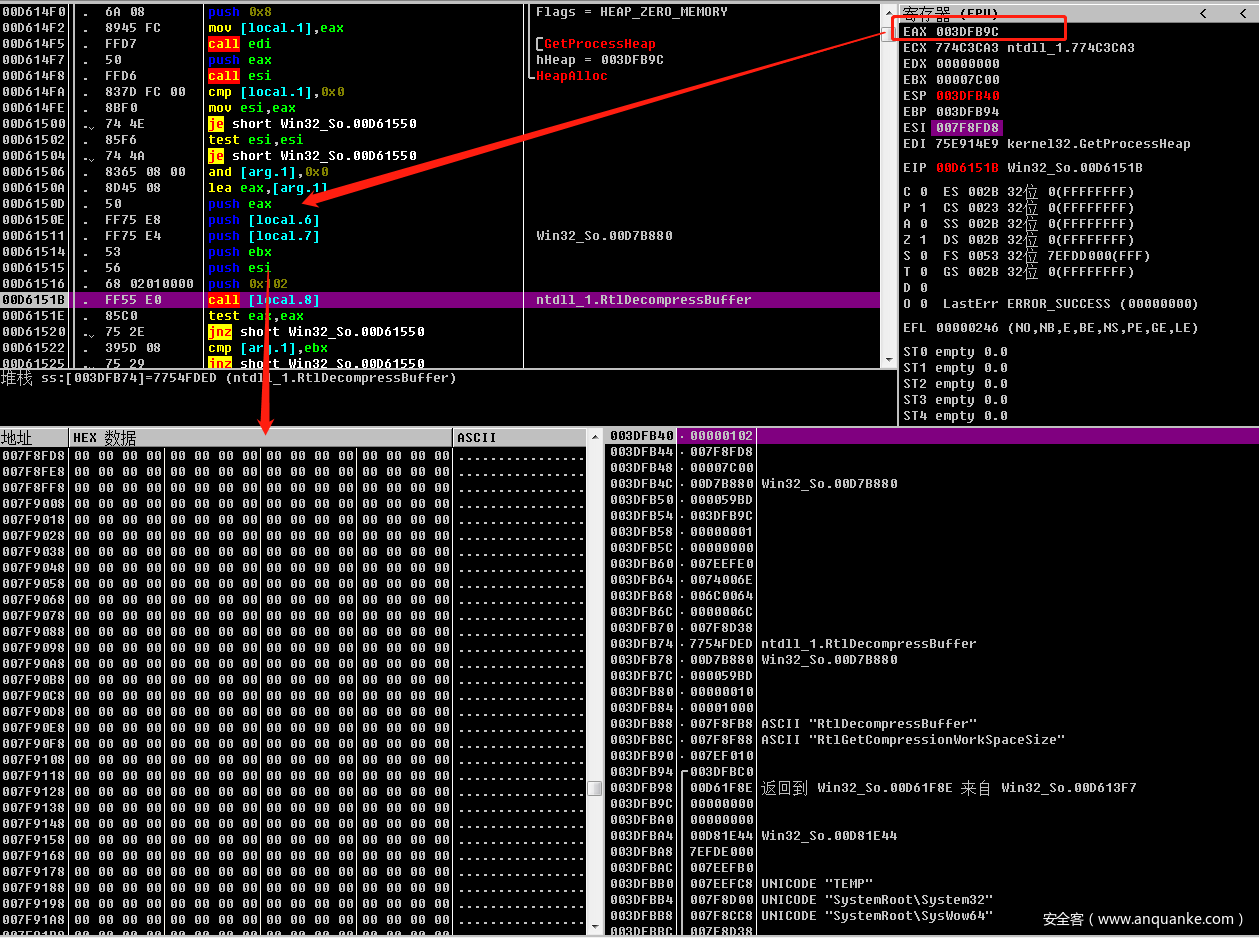Click the leftmost chevron in registers header
Viewport: 1259px width, 938px height.
click(1202, 13)
